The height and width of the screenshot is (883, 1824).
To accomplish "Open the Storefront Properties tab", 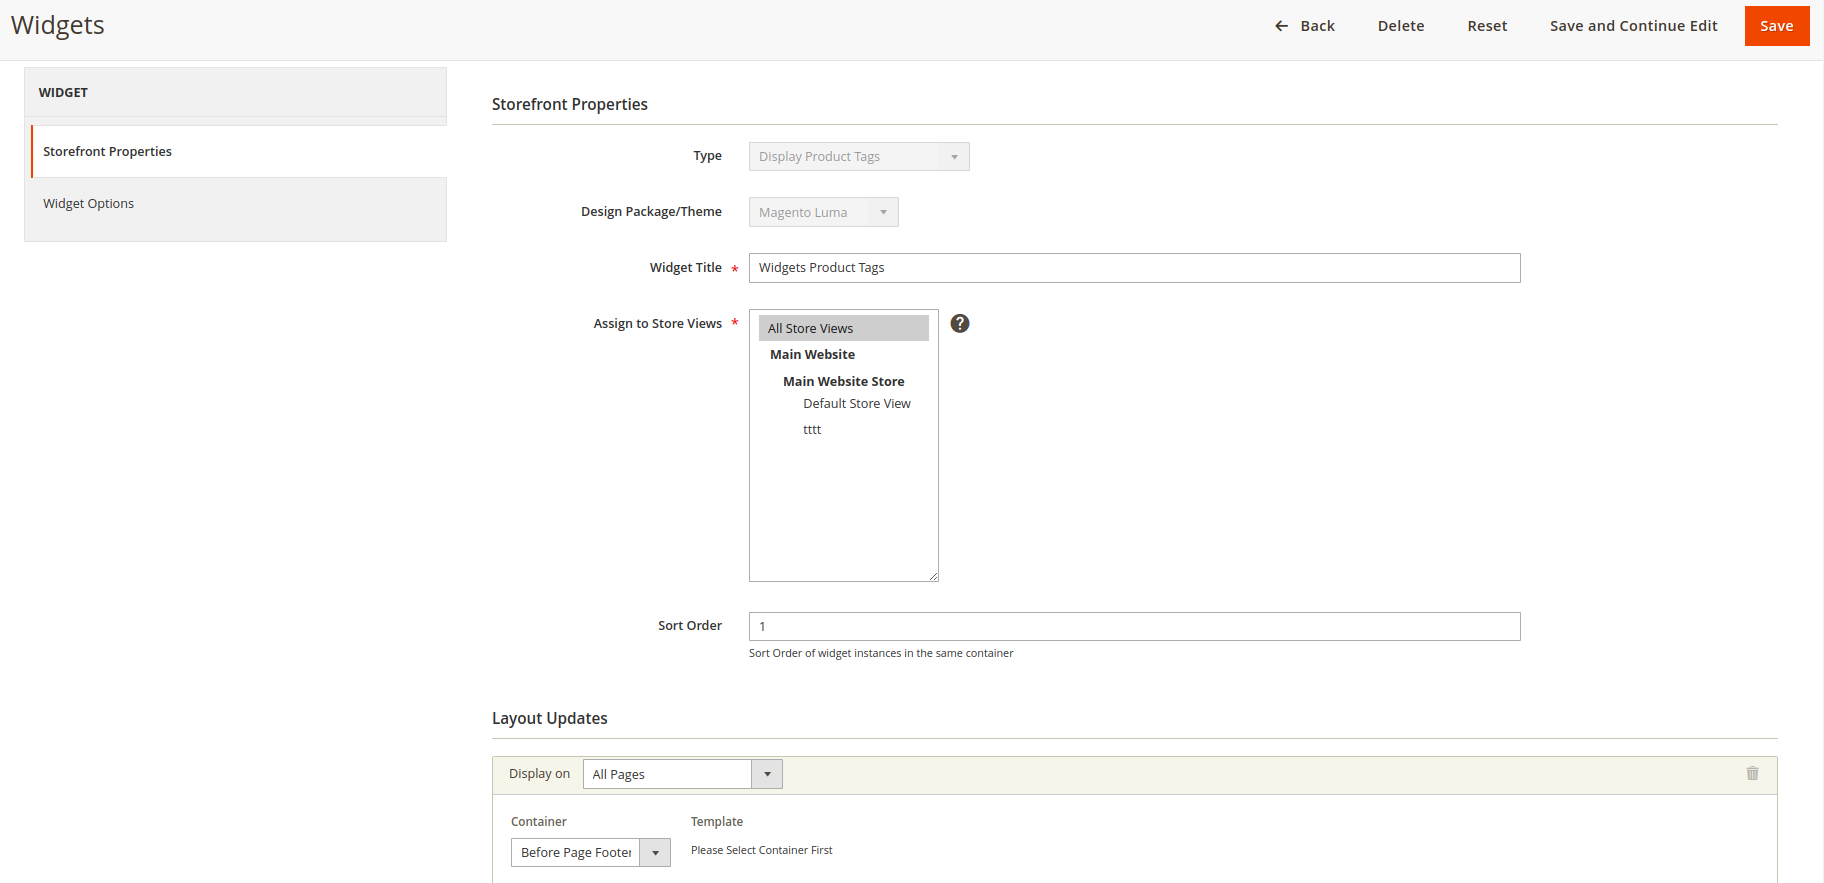I will 108,152.
